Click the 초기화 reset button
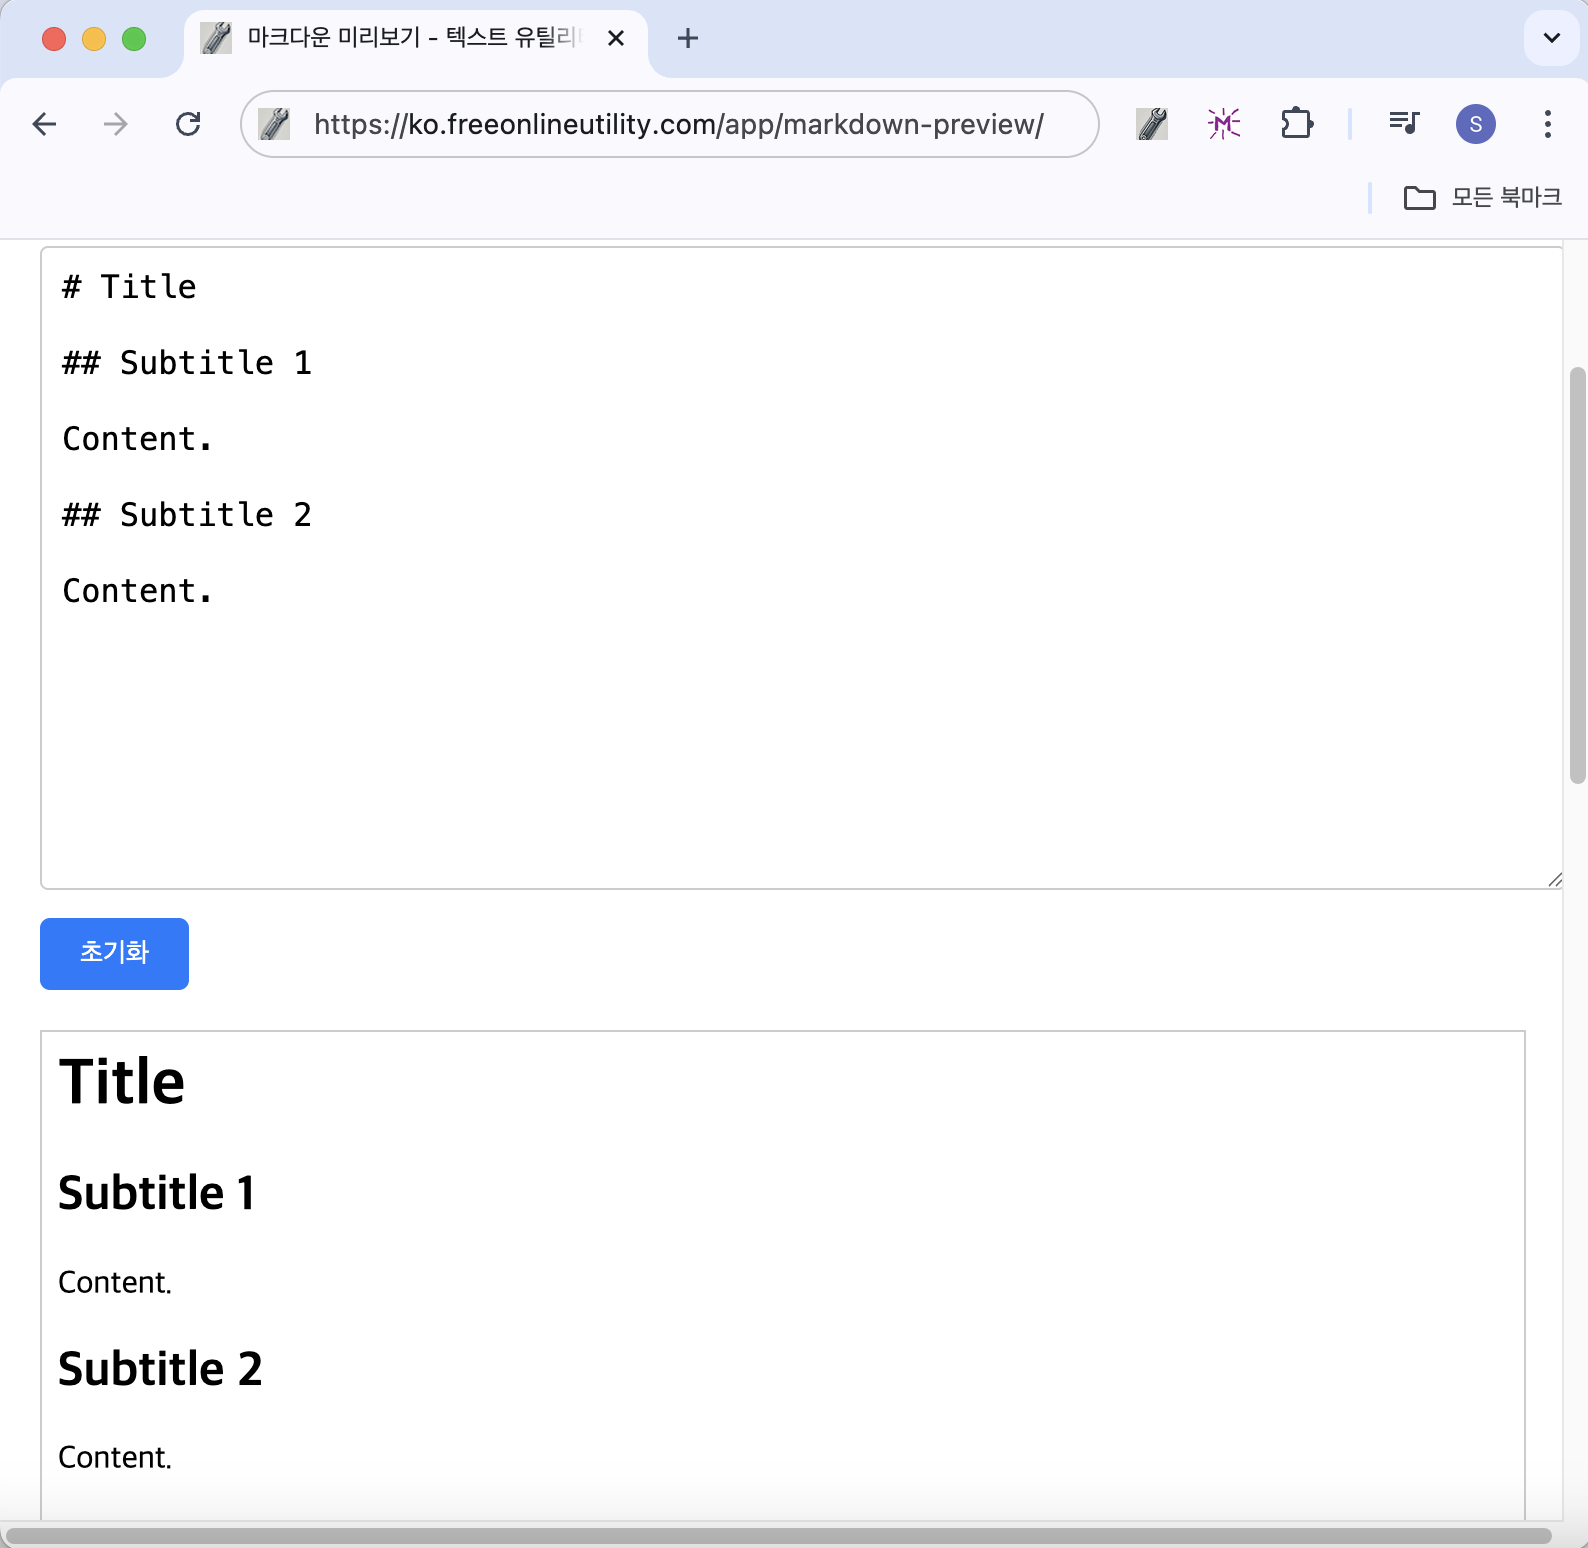Image resolution: width=1588 pixels, height=1548 pixels. pyautogui.click(x=114, y=953)
